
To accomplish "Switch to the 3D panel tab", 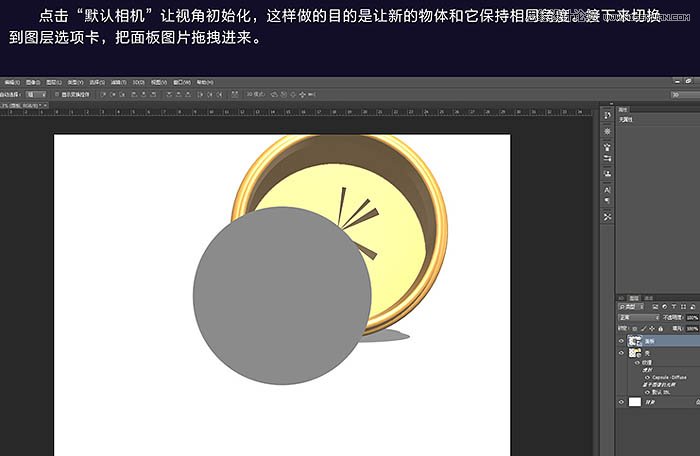I will 621,298.
